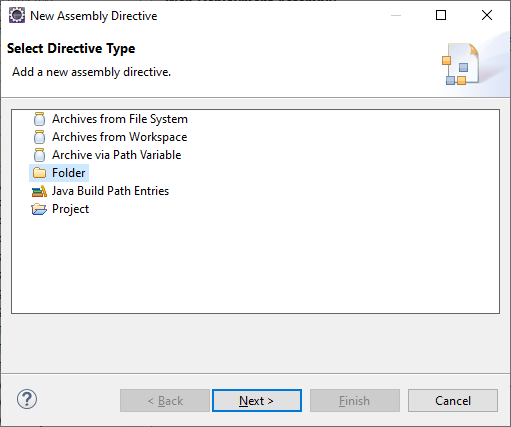Open help via the question mark icon
Image resolution: width=511 pixels, height=427 pixels.
(x=27, y=399)
